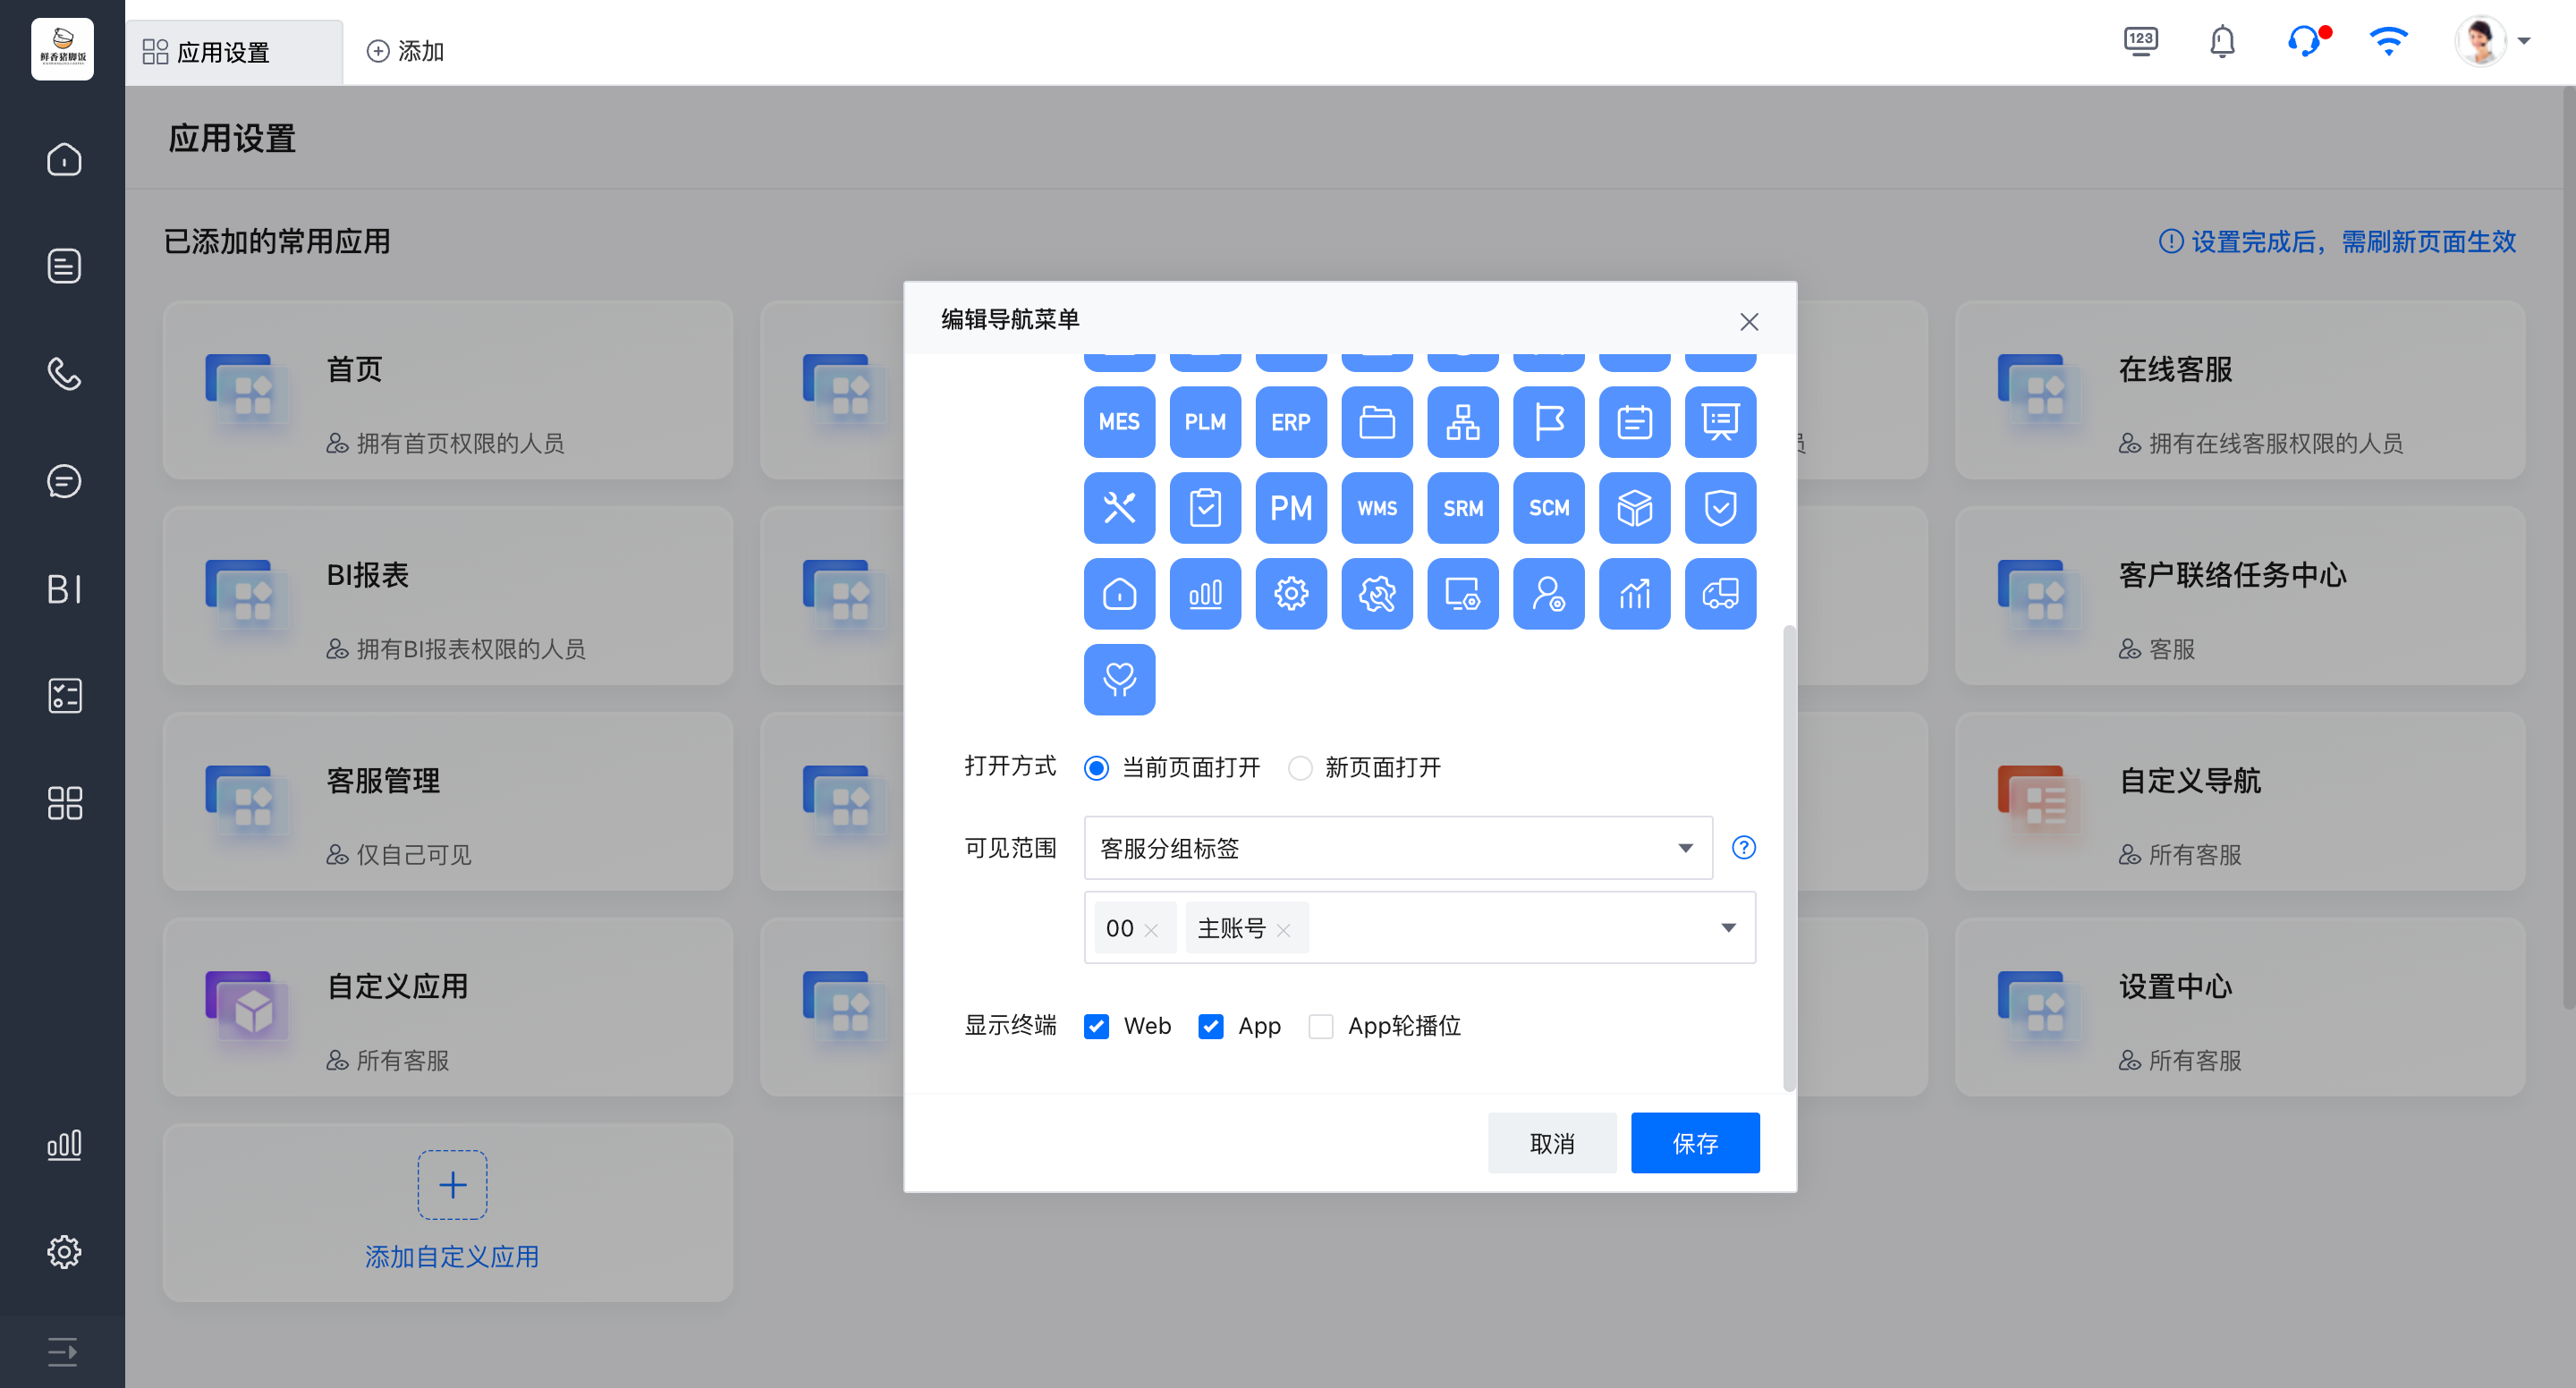The width and height of the screenshot is (2576, 1388).
Task: Select the MES icon in the icon grid
Action: [x=1119, y=422]
